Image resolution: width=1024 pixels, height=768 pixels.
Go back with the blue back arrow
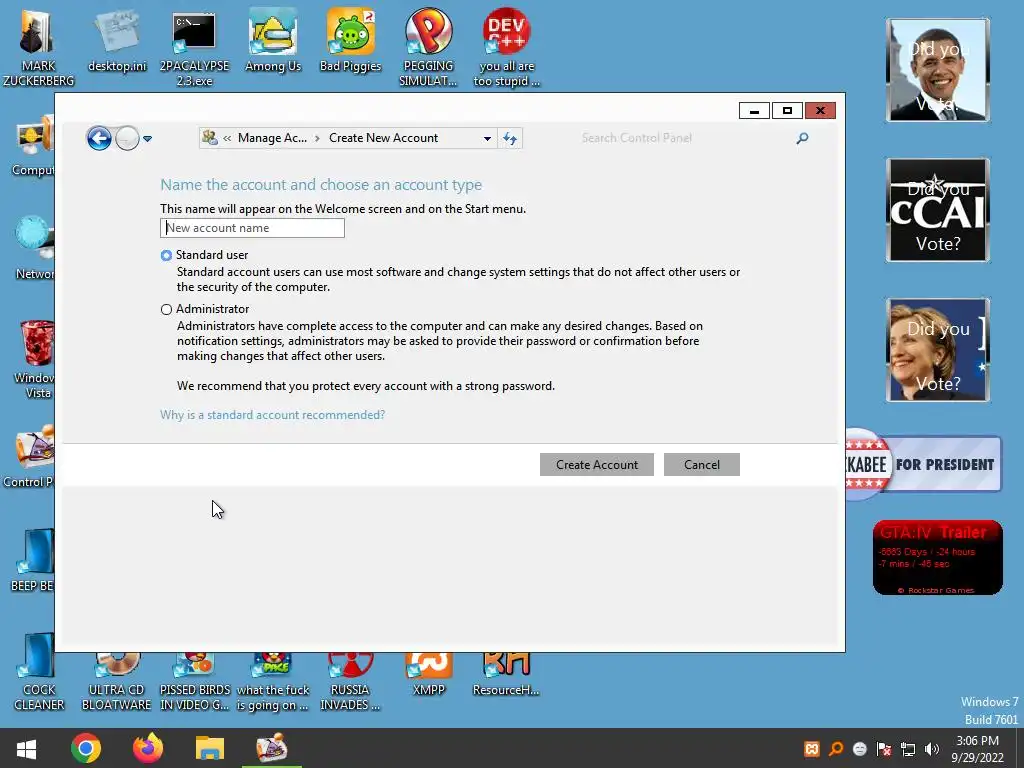[x=99, y=138]
